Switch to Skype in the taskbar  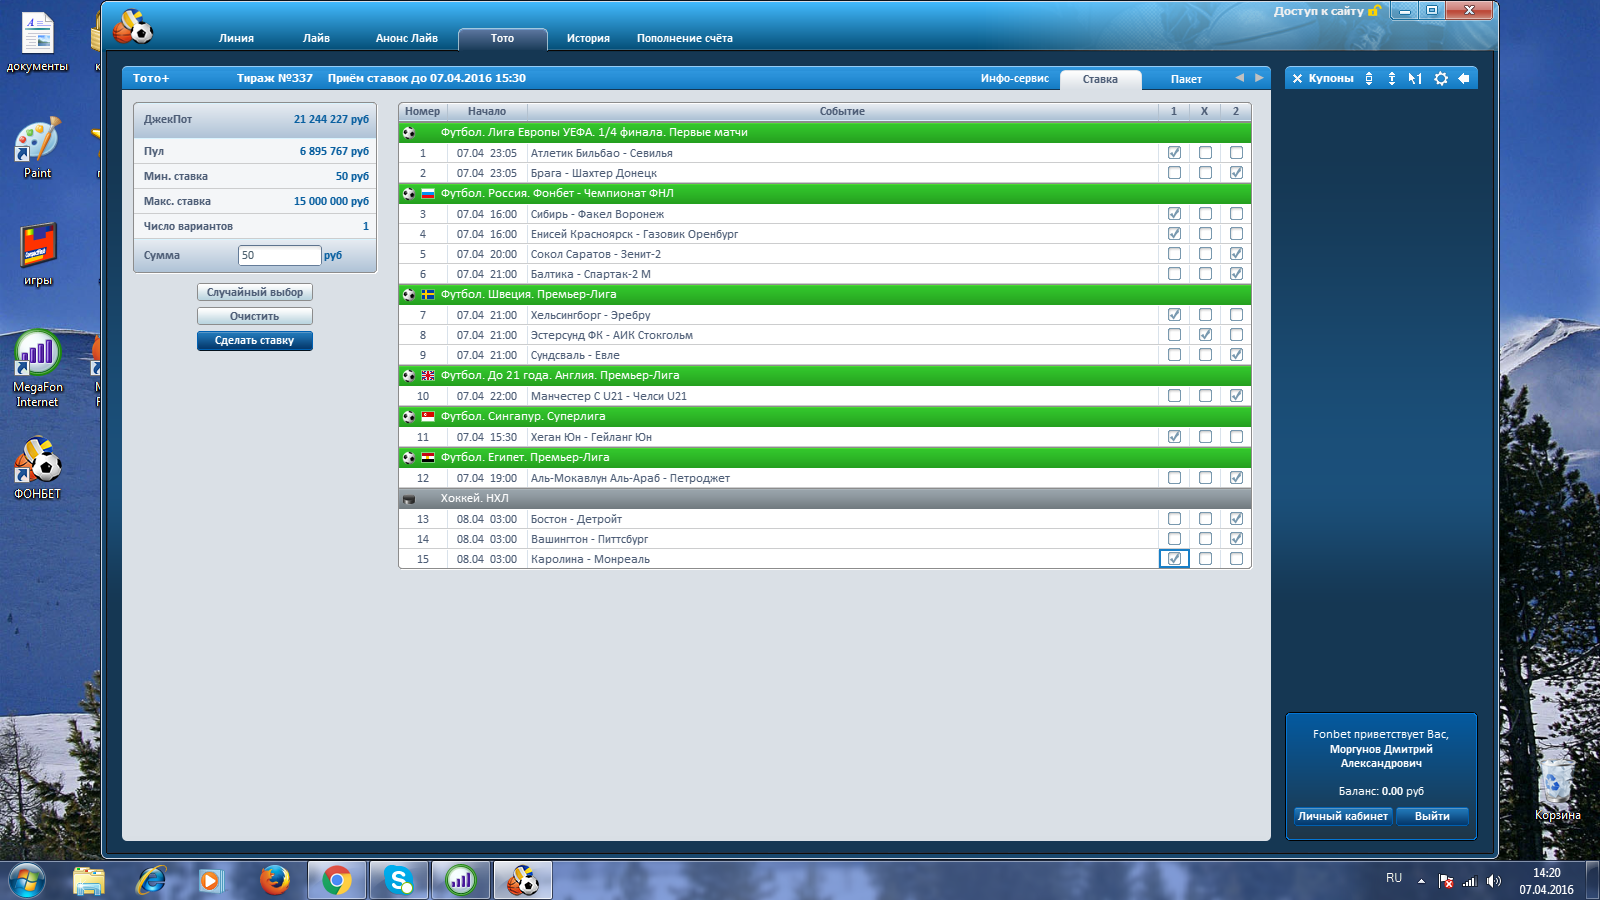pyautogui.click(x=399, y=880)
